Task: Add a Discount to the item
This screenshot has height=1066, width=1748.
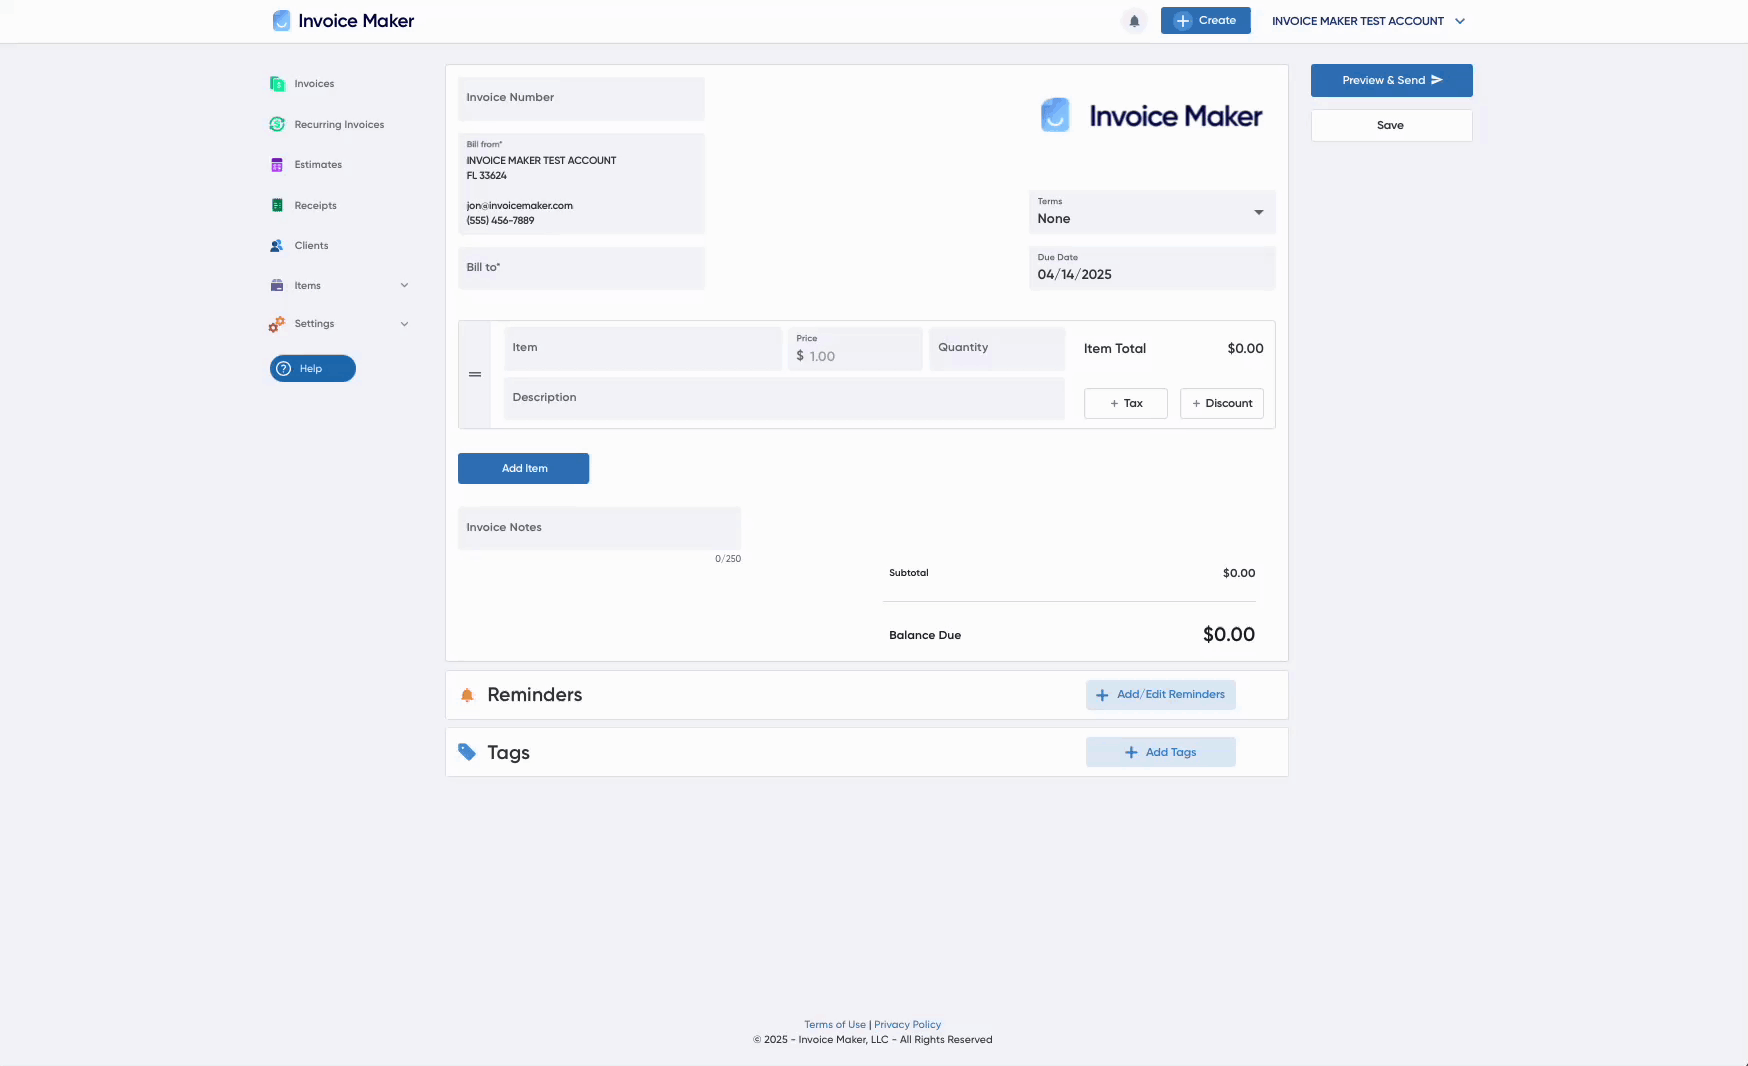Action: tap(1222, 403)
